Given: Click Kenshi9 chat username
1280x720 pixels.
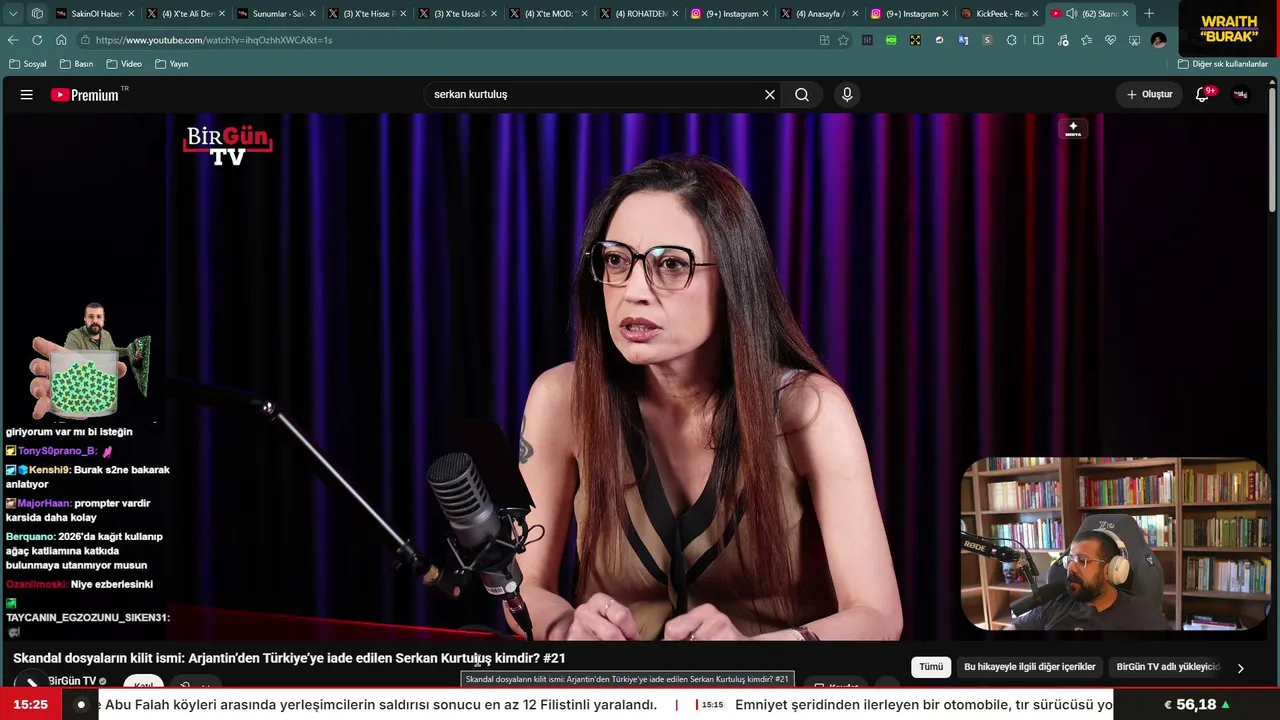Looking at the screenshot, I should [x=49, y=470].
